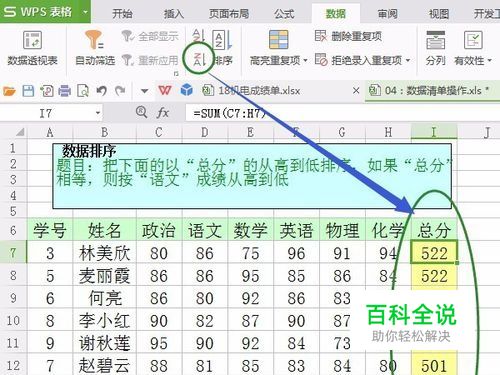Click the export to PDF icon

47,90
